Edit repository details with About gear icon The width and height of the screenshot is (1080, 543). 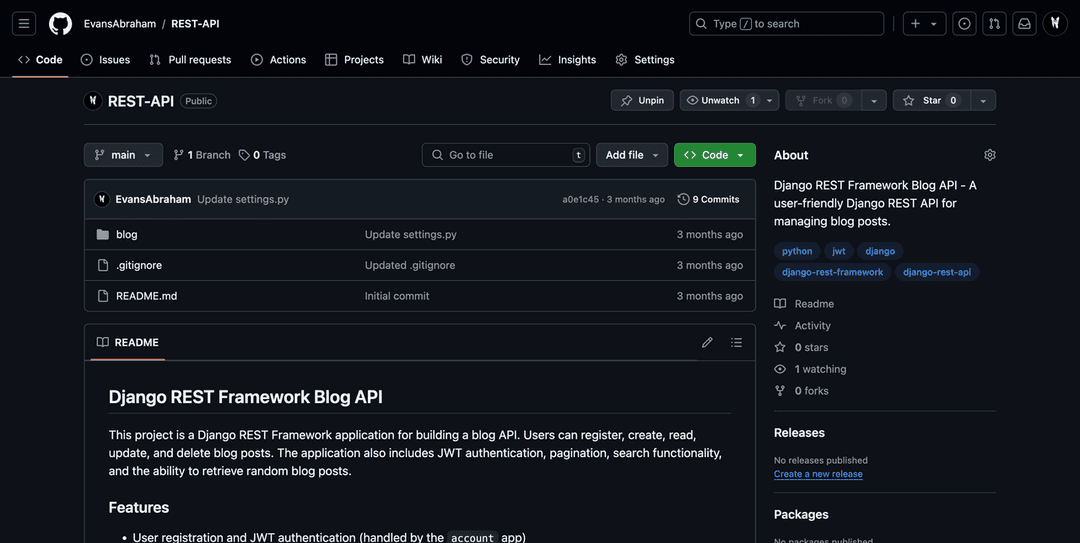coord(990,155)
